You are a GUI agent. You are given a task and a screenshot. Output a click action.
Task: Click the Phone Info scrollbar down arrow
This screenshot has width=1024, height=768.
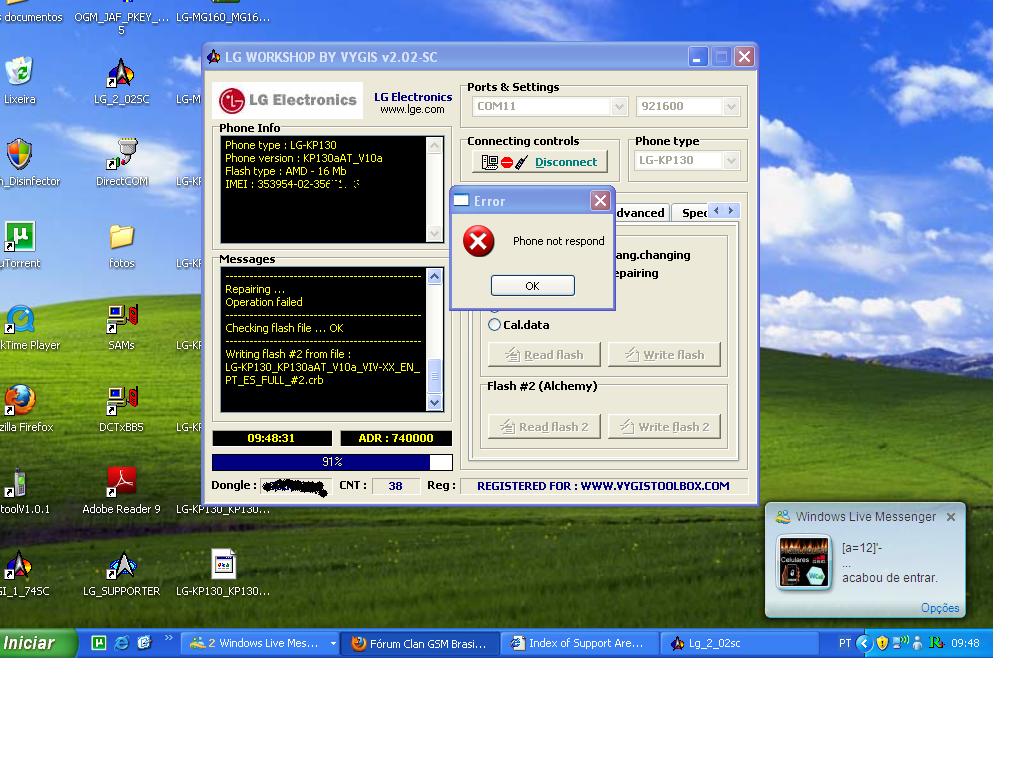point(434,233)
